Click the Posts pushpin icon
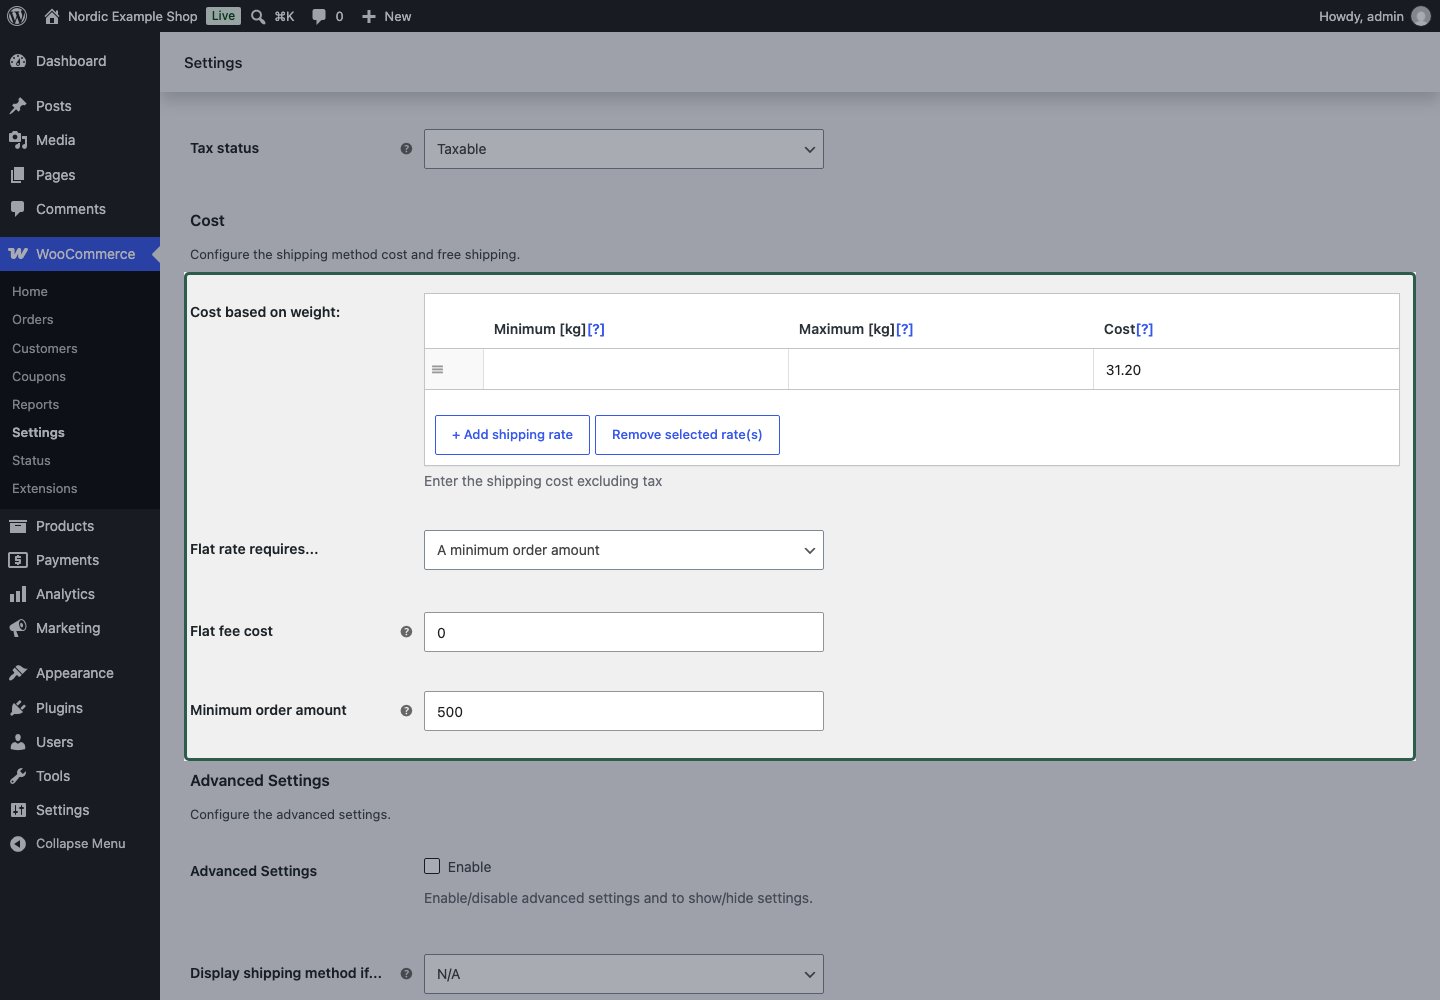 [18, 106]
